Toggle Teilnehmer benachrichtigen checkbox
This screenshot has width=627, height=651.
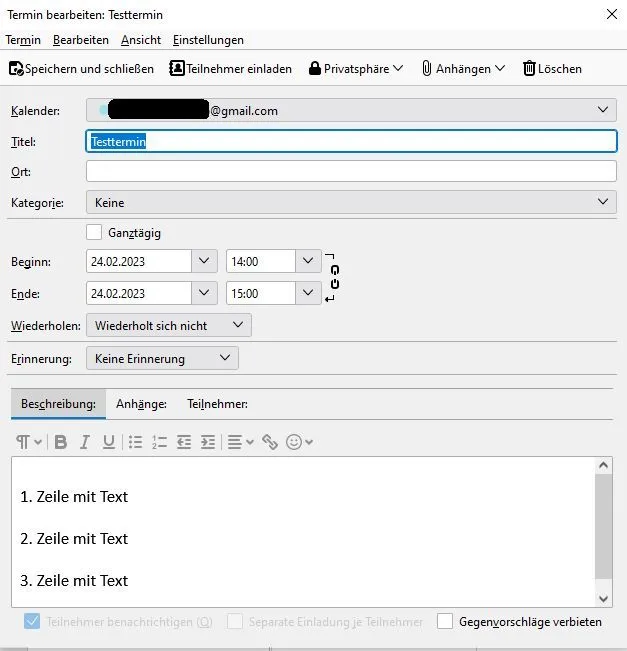[x=32, y=622]
